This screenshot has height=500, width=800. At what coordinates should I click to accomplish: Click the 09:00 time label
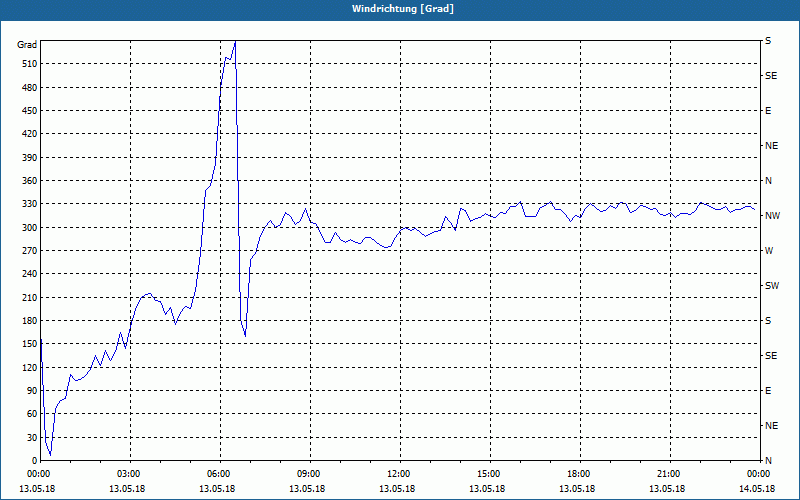(x=308, y=473)
